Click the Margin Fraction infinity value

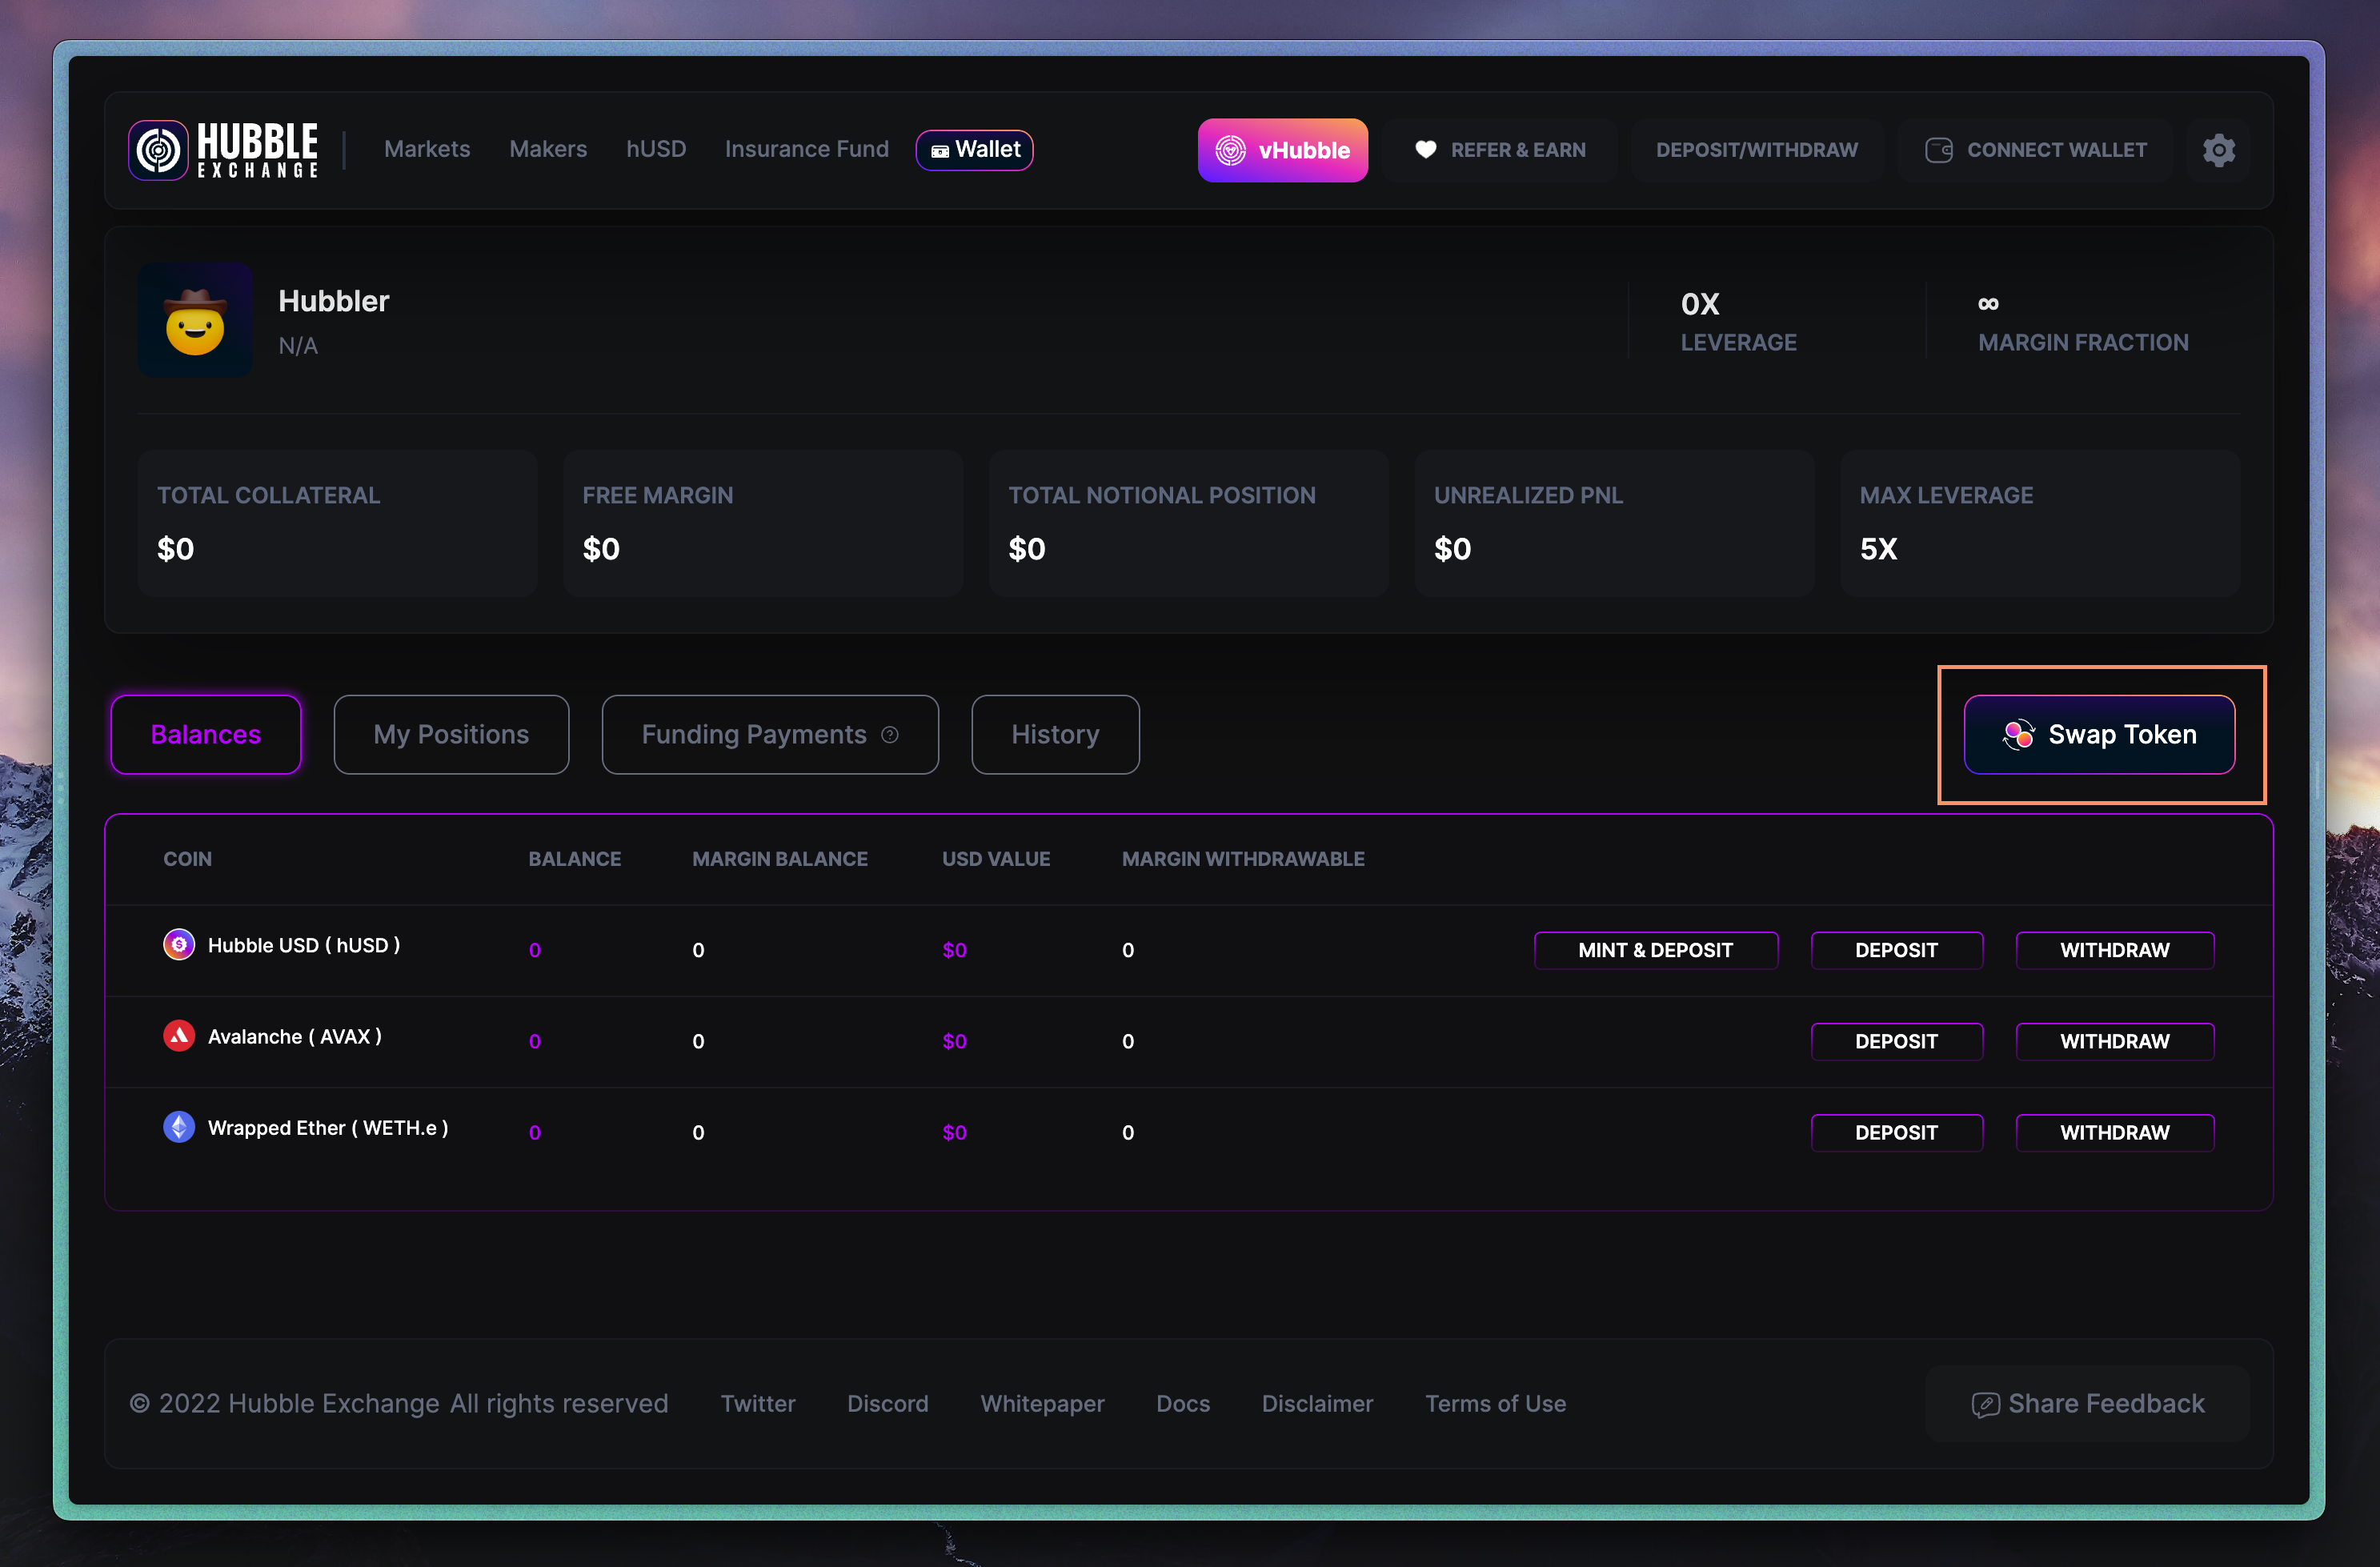1988,303
